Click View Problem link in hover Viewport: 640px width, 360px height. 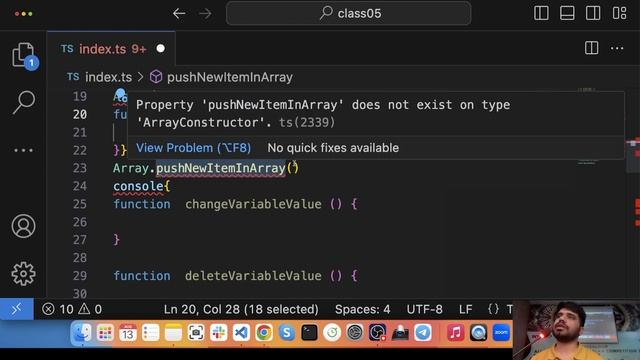click(193, 148)
